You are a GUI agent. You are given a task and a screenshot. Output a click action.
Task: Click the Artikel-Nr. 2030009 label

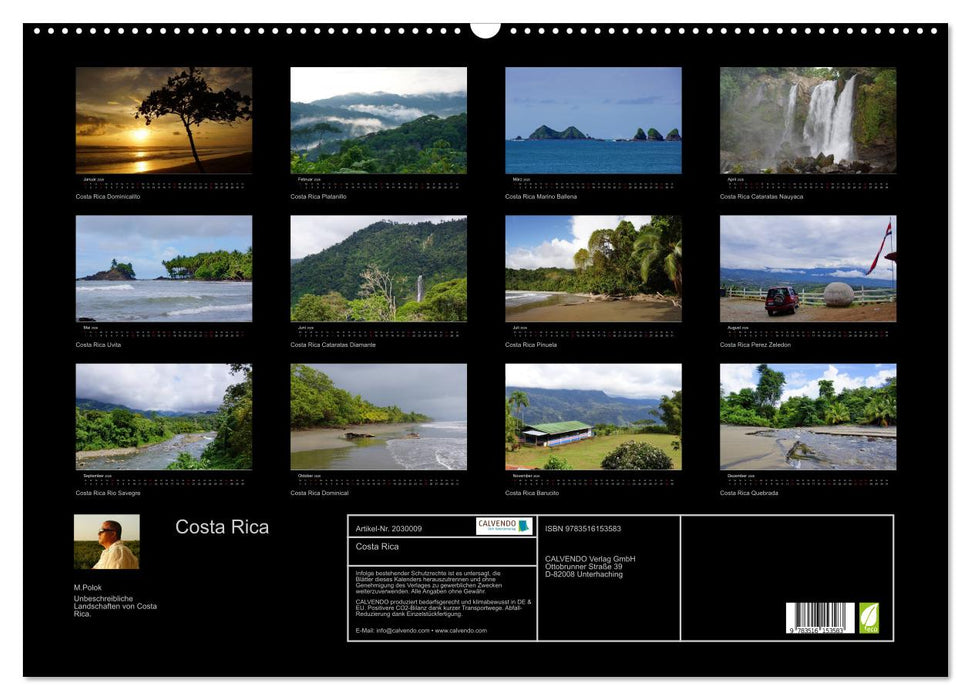(388, 529)
